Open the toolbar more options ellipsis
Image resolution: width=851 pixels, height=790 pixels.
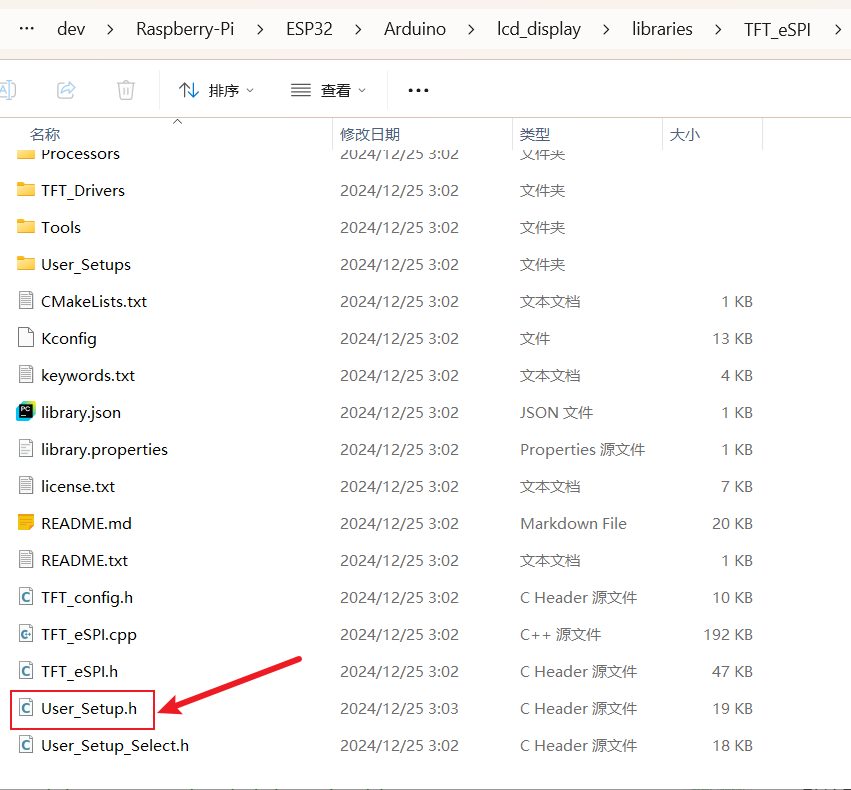pyautogui.click(x=418, y=90)
